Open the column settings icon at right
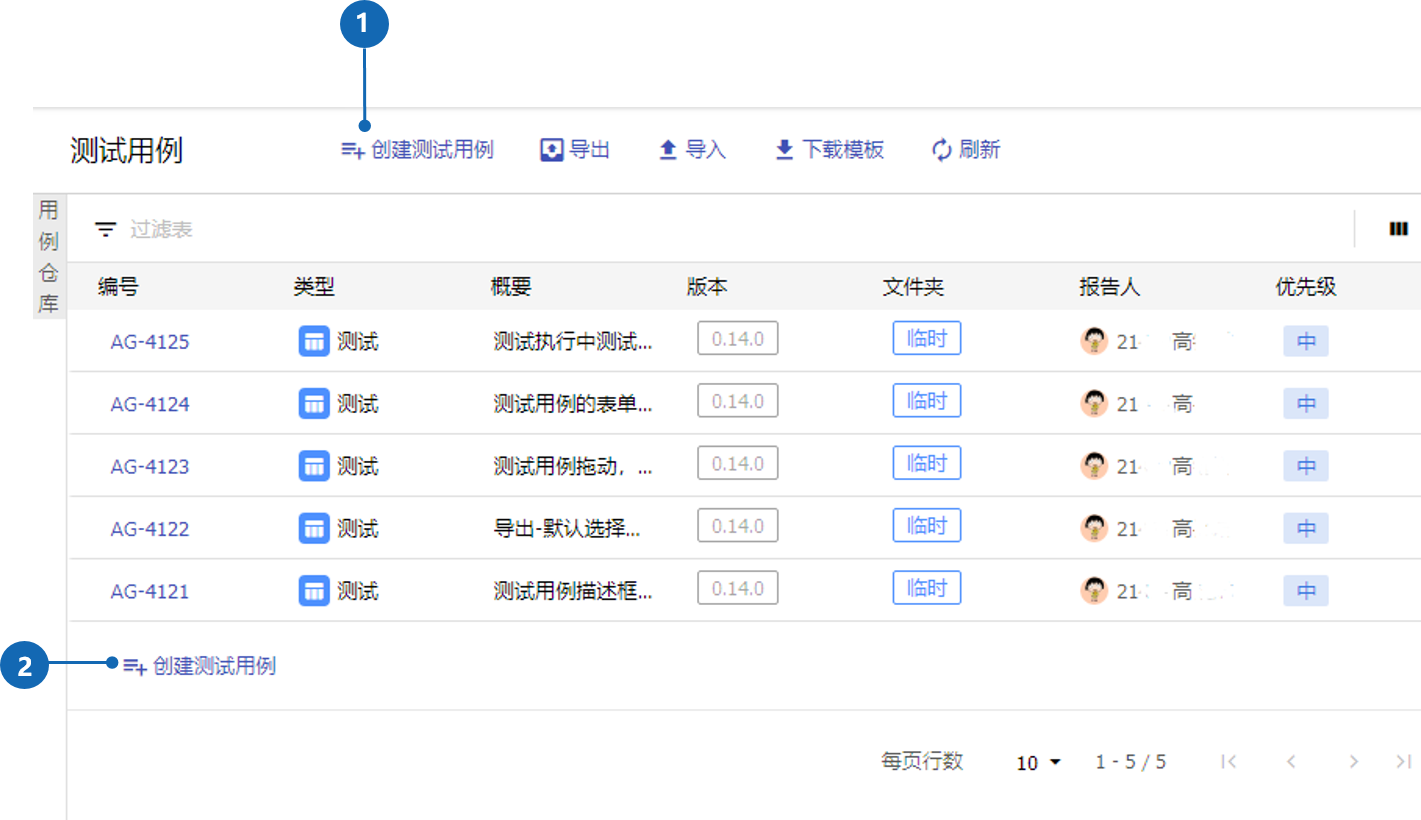 (x=1398, y=230)
